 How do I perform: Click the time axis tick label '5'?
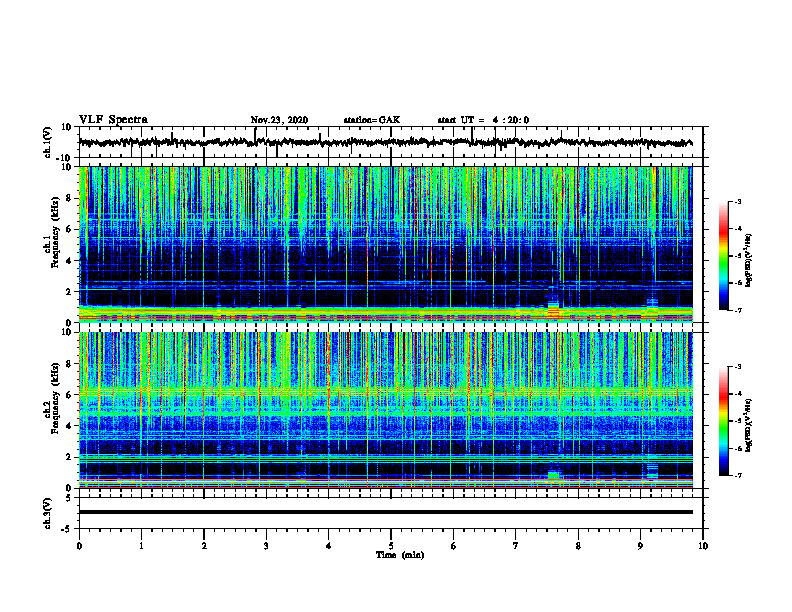click(x=390, y=546)
